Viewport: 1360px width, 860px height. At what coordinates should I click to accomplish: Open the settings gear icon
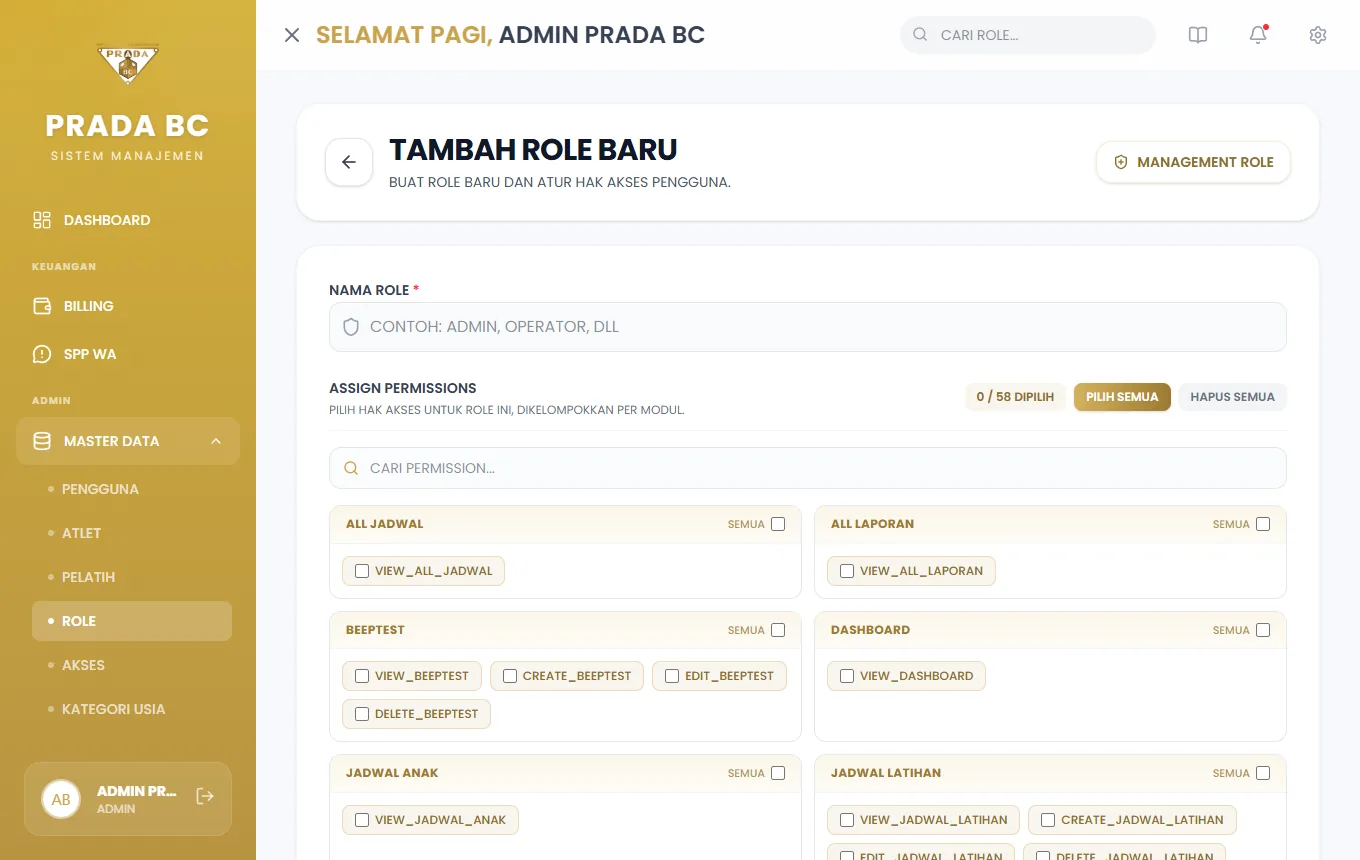(1318, 35)
